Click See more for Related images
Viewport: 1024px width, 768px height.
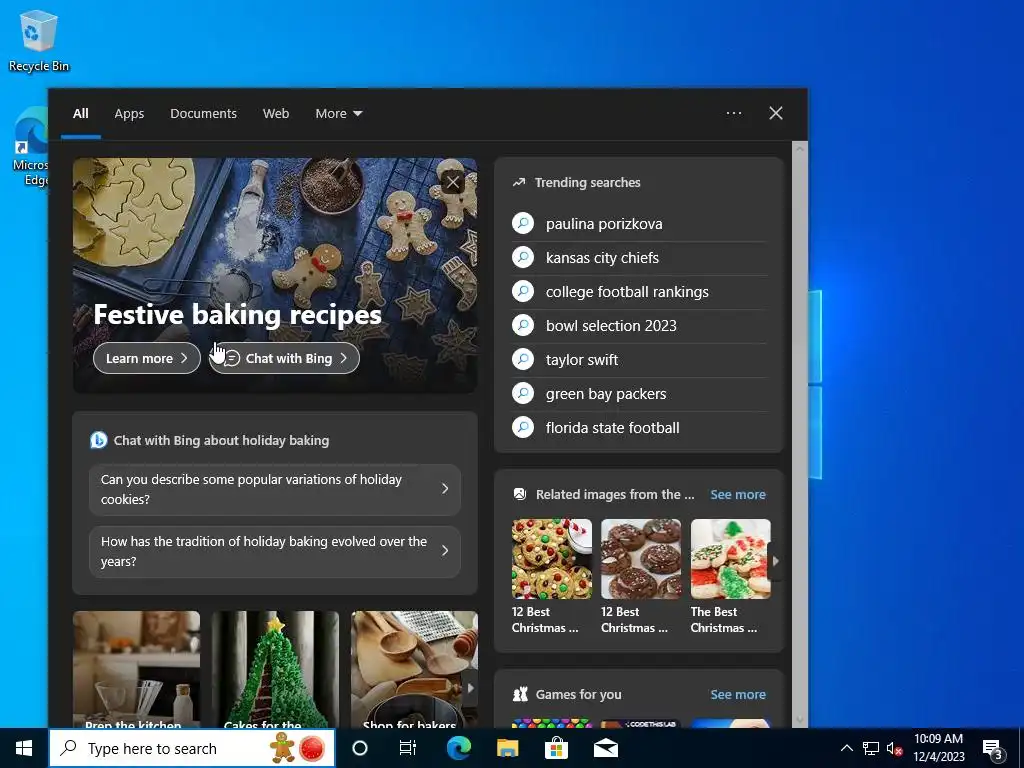click(738, 494)
